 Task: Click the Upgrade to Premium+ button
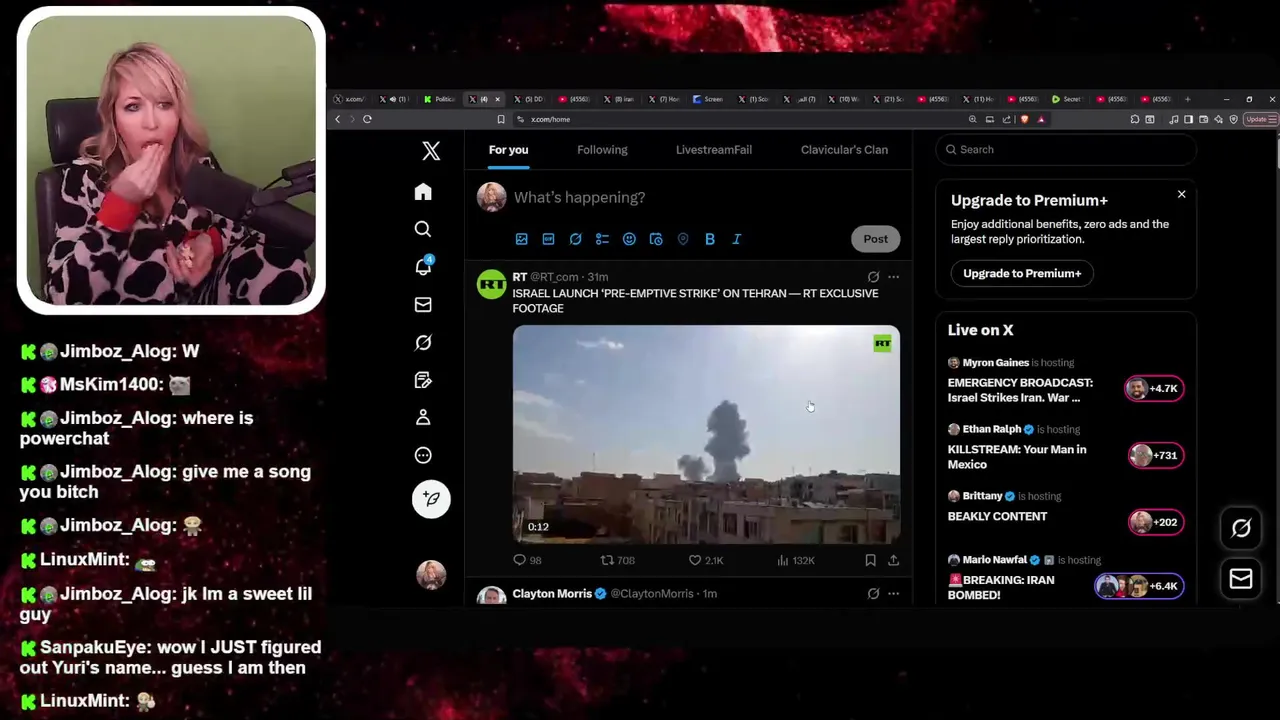pyautogui.click(x=1022, y=273)
